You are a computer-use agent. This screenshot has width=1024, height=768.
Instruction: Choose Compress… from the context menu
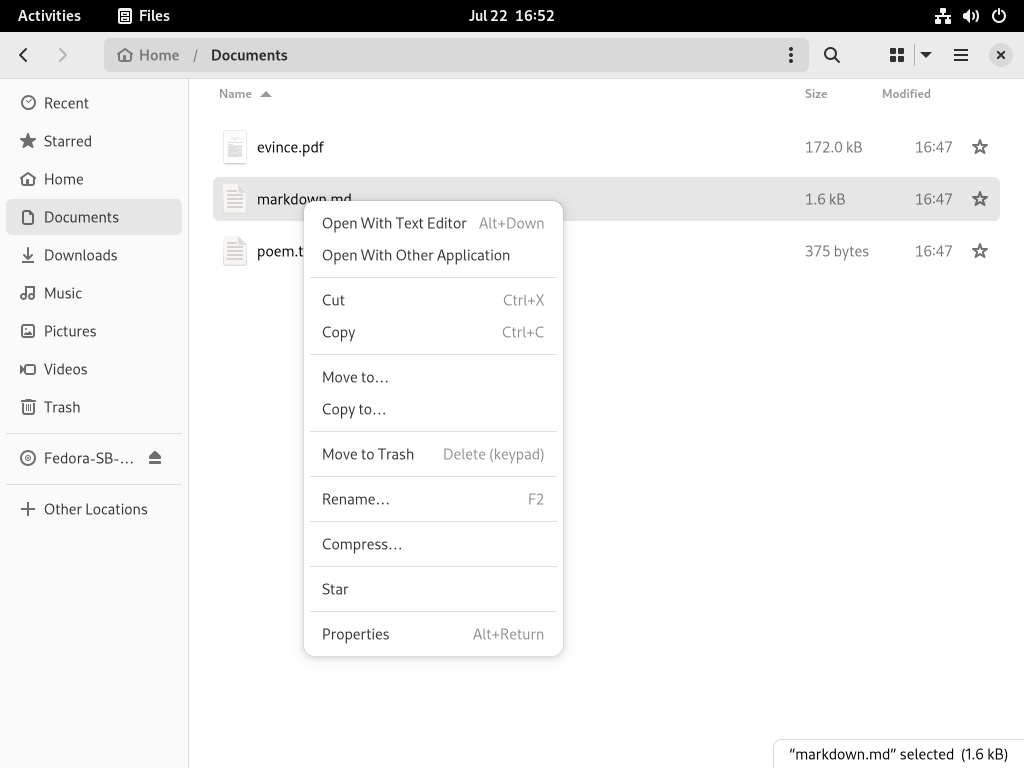[x=433, y=545]
